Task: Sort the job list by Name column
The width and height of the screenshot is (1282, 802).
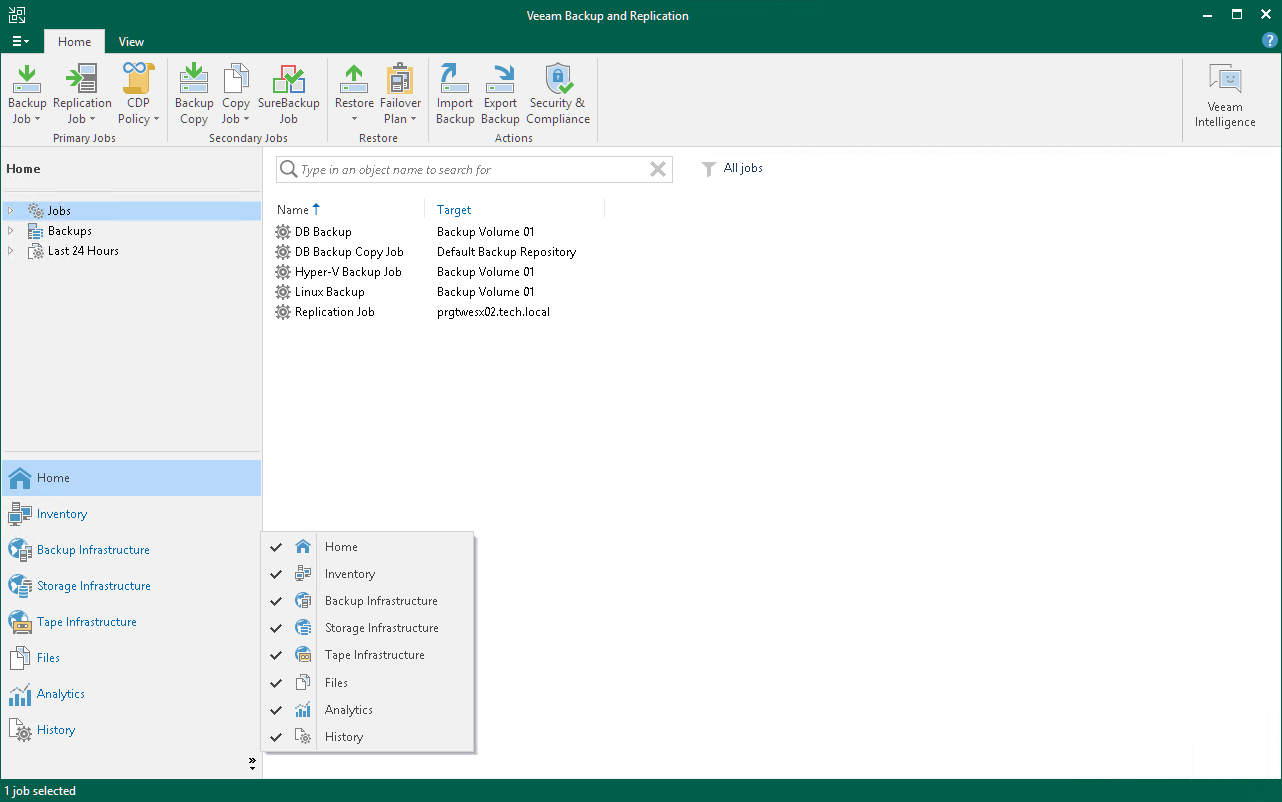Action: tap(298, 210)
